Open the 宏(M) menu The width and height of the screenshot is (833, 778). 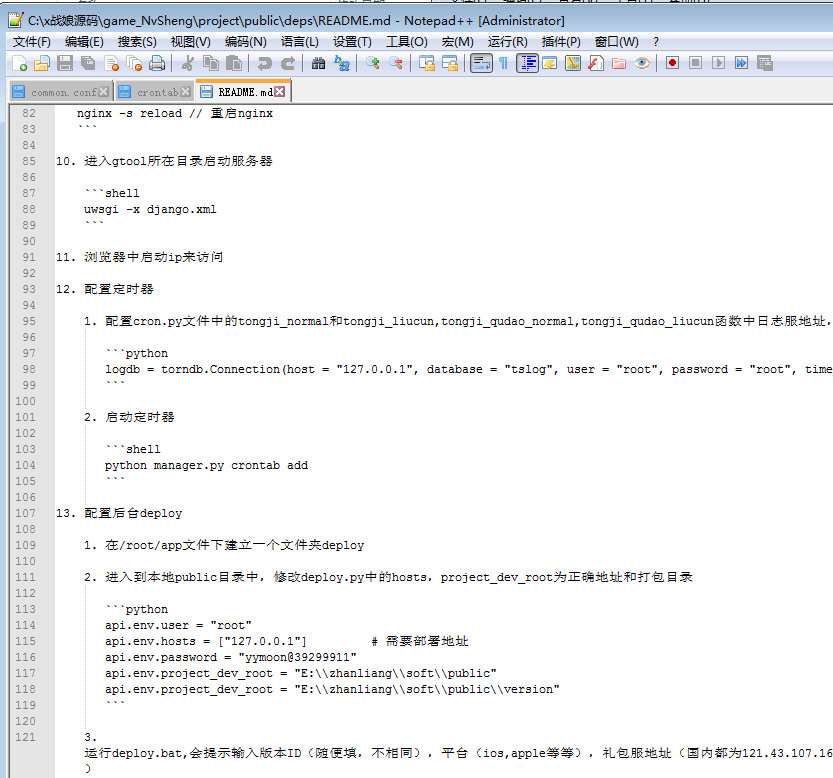(457, 41)
